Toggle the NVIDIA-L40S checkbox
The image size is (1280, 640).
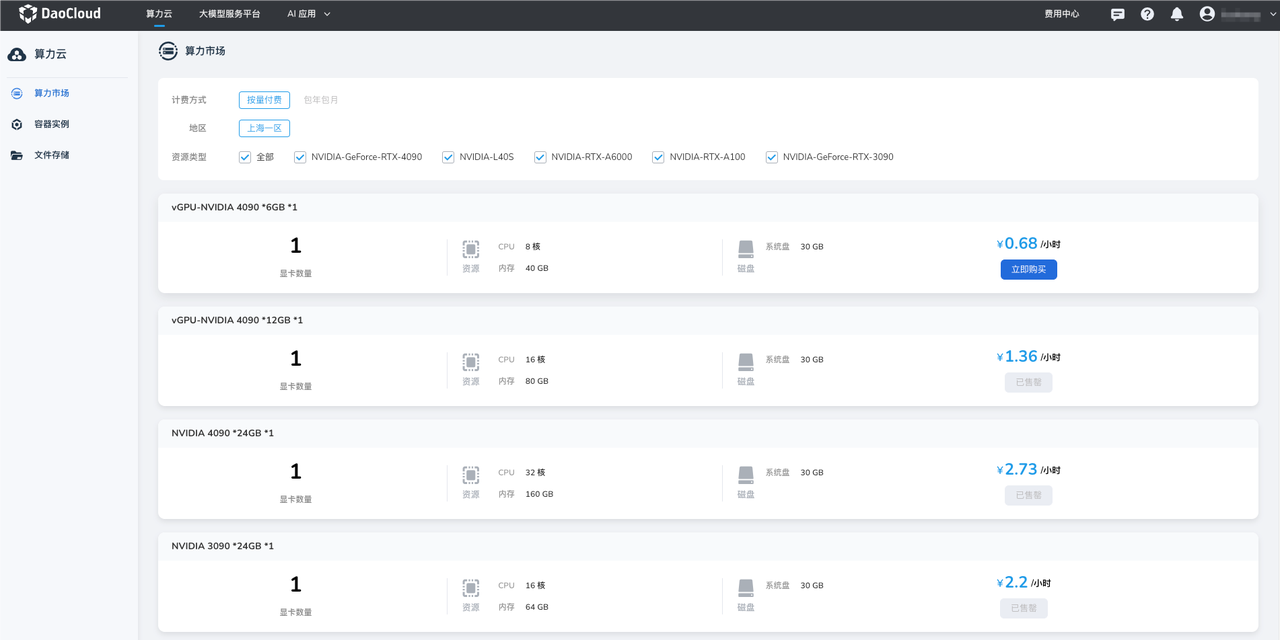(448, 157)
